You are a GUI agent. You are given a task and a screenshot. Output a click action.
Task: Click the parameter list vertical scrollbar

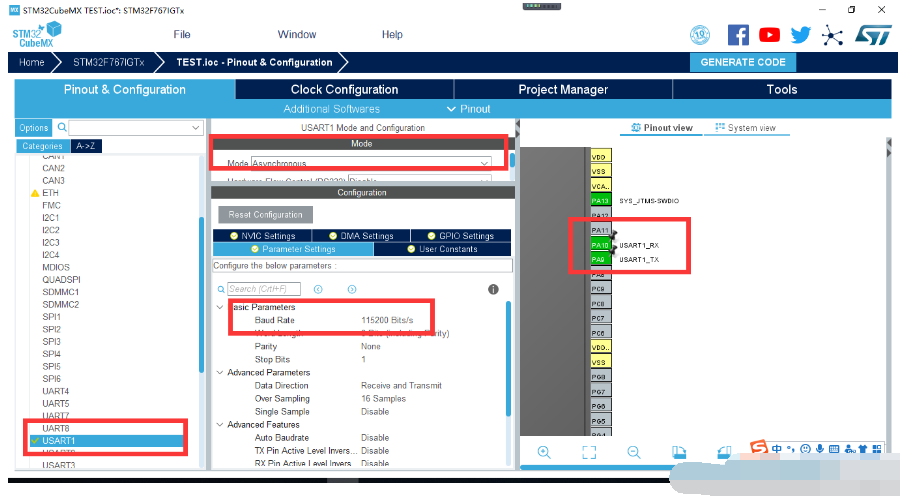pyautogui.click(x=508, y=358)
